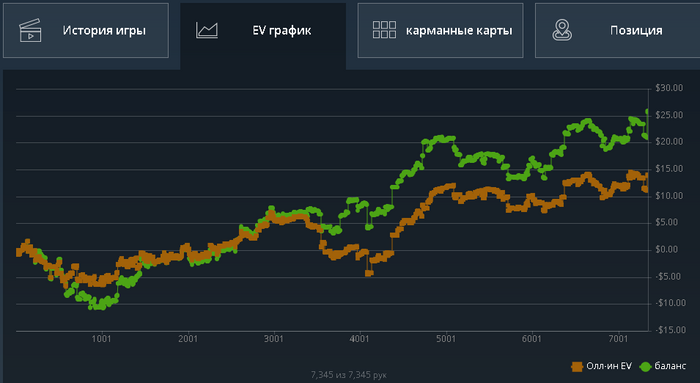Screen dimensions: 700x383
Task: Open the Позиция tab
Action: click(x=617, y=30)
